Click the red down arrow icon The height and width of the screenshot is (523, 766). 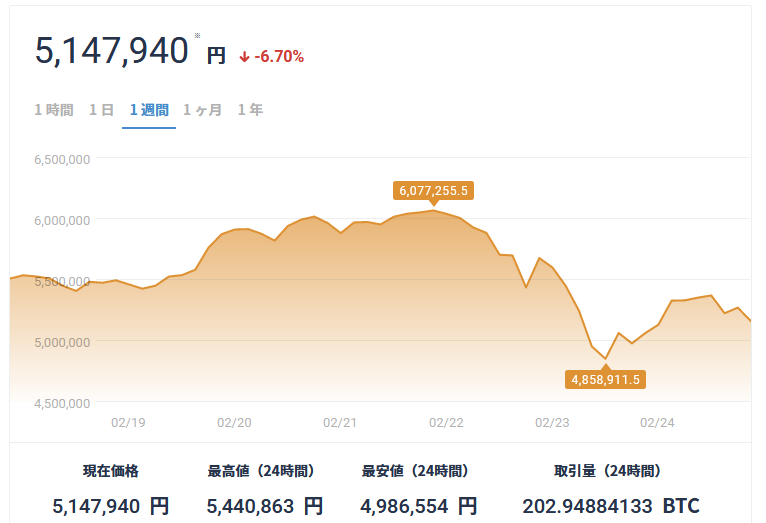point(244,58)
